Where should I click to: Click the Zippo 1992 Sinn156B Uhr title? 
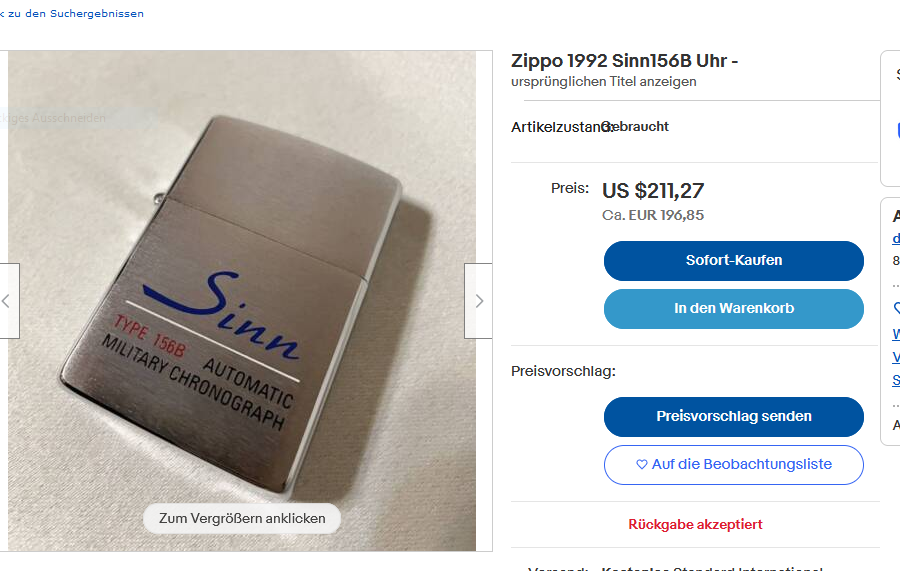click(624, 61)
